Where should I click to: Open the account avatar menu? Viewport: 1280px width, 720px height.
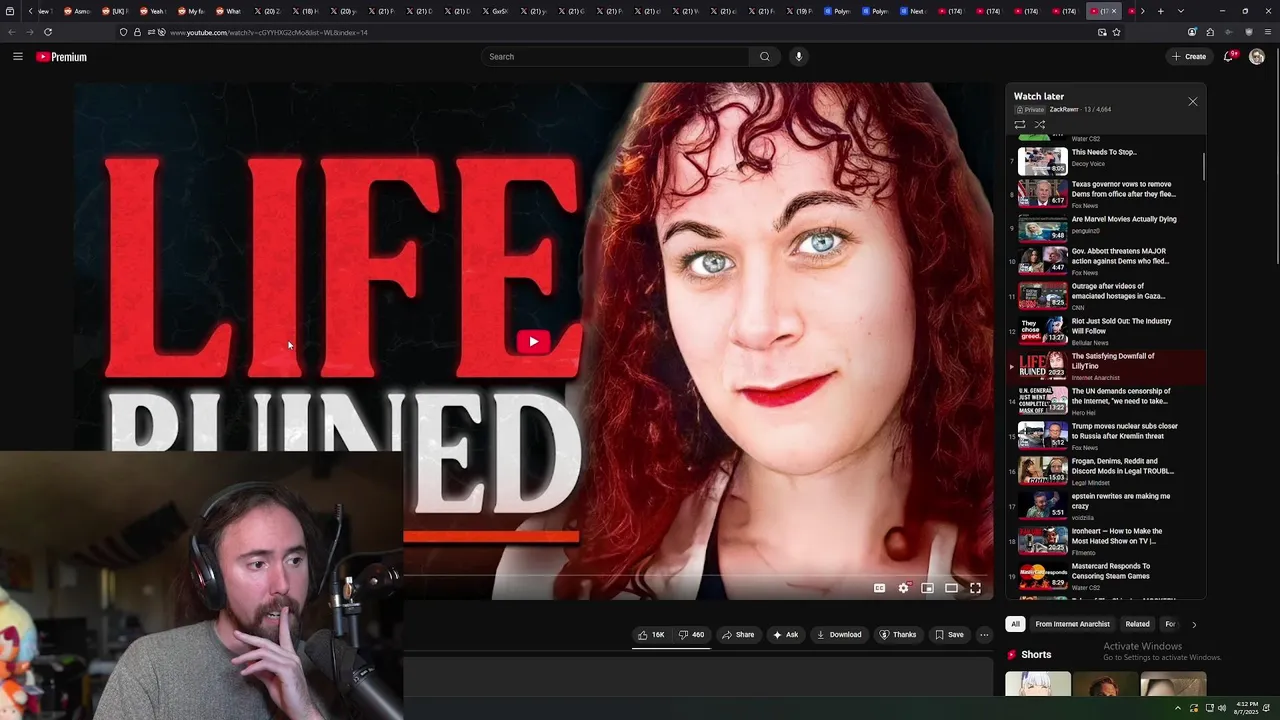pos(1257,57)
